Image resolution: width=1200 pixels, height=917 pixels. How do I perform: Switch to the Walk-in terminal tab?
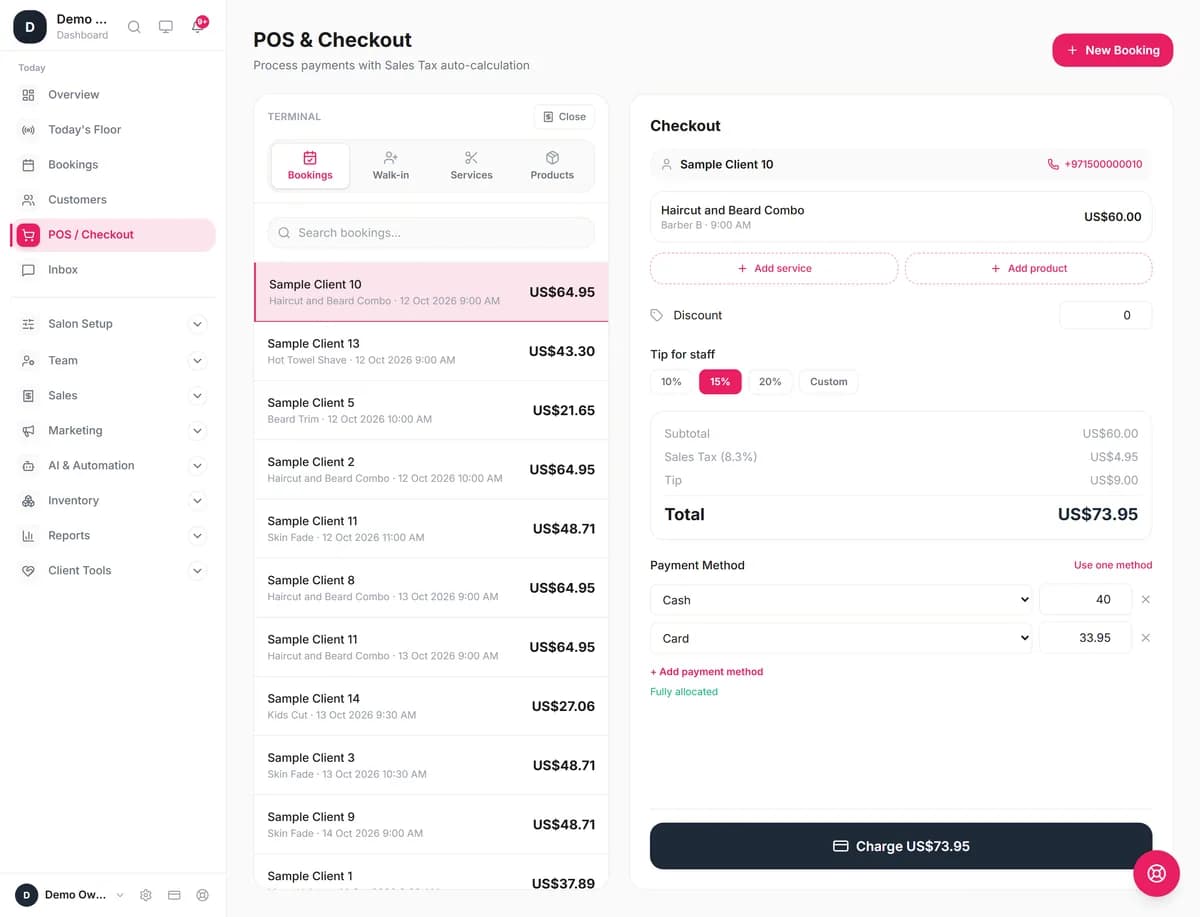[391, 166]
